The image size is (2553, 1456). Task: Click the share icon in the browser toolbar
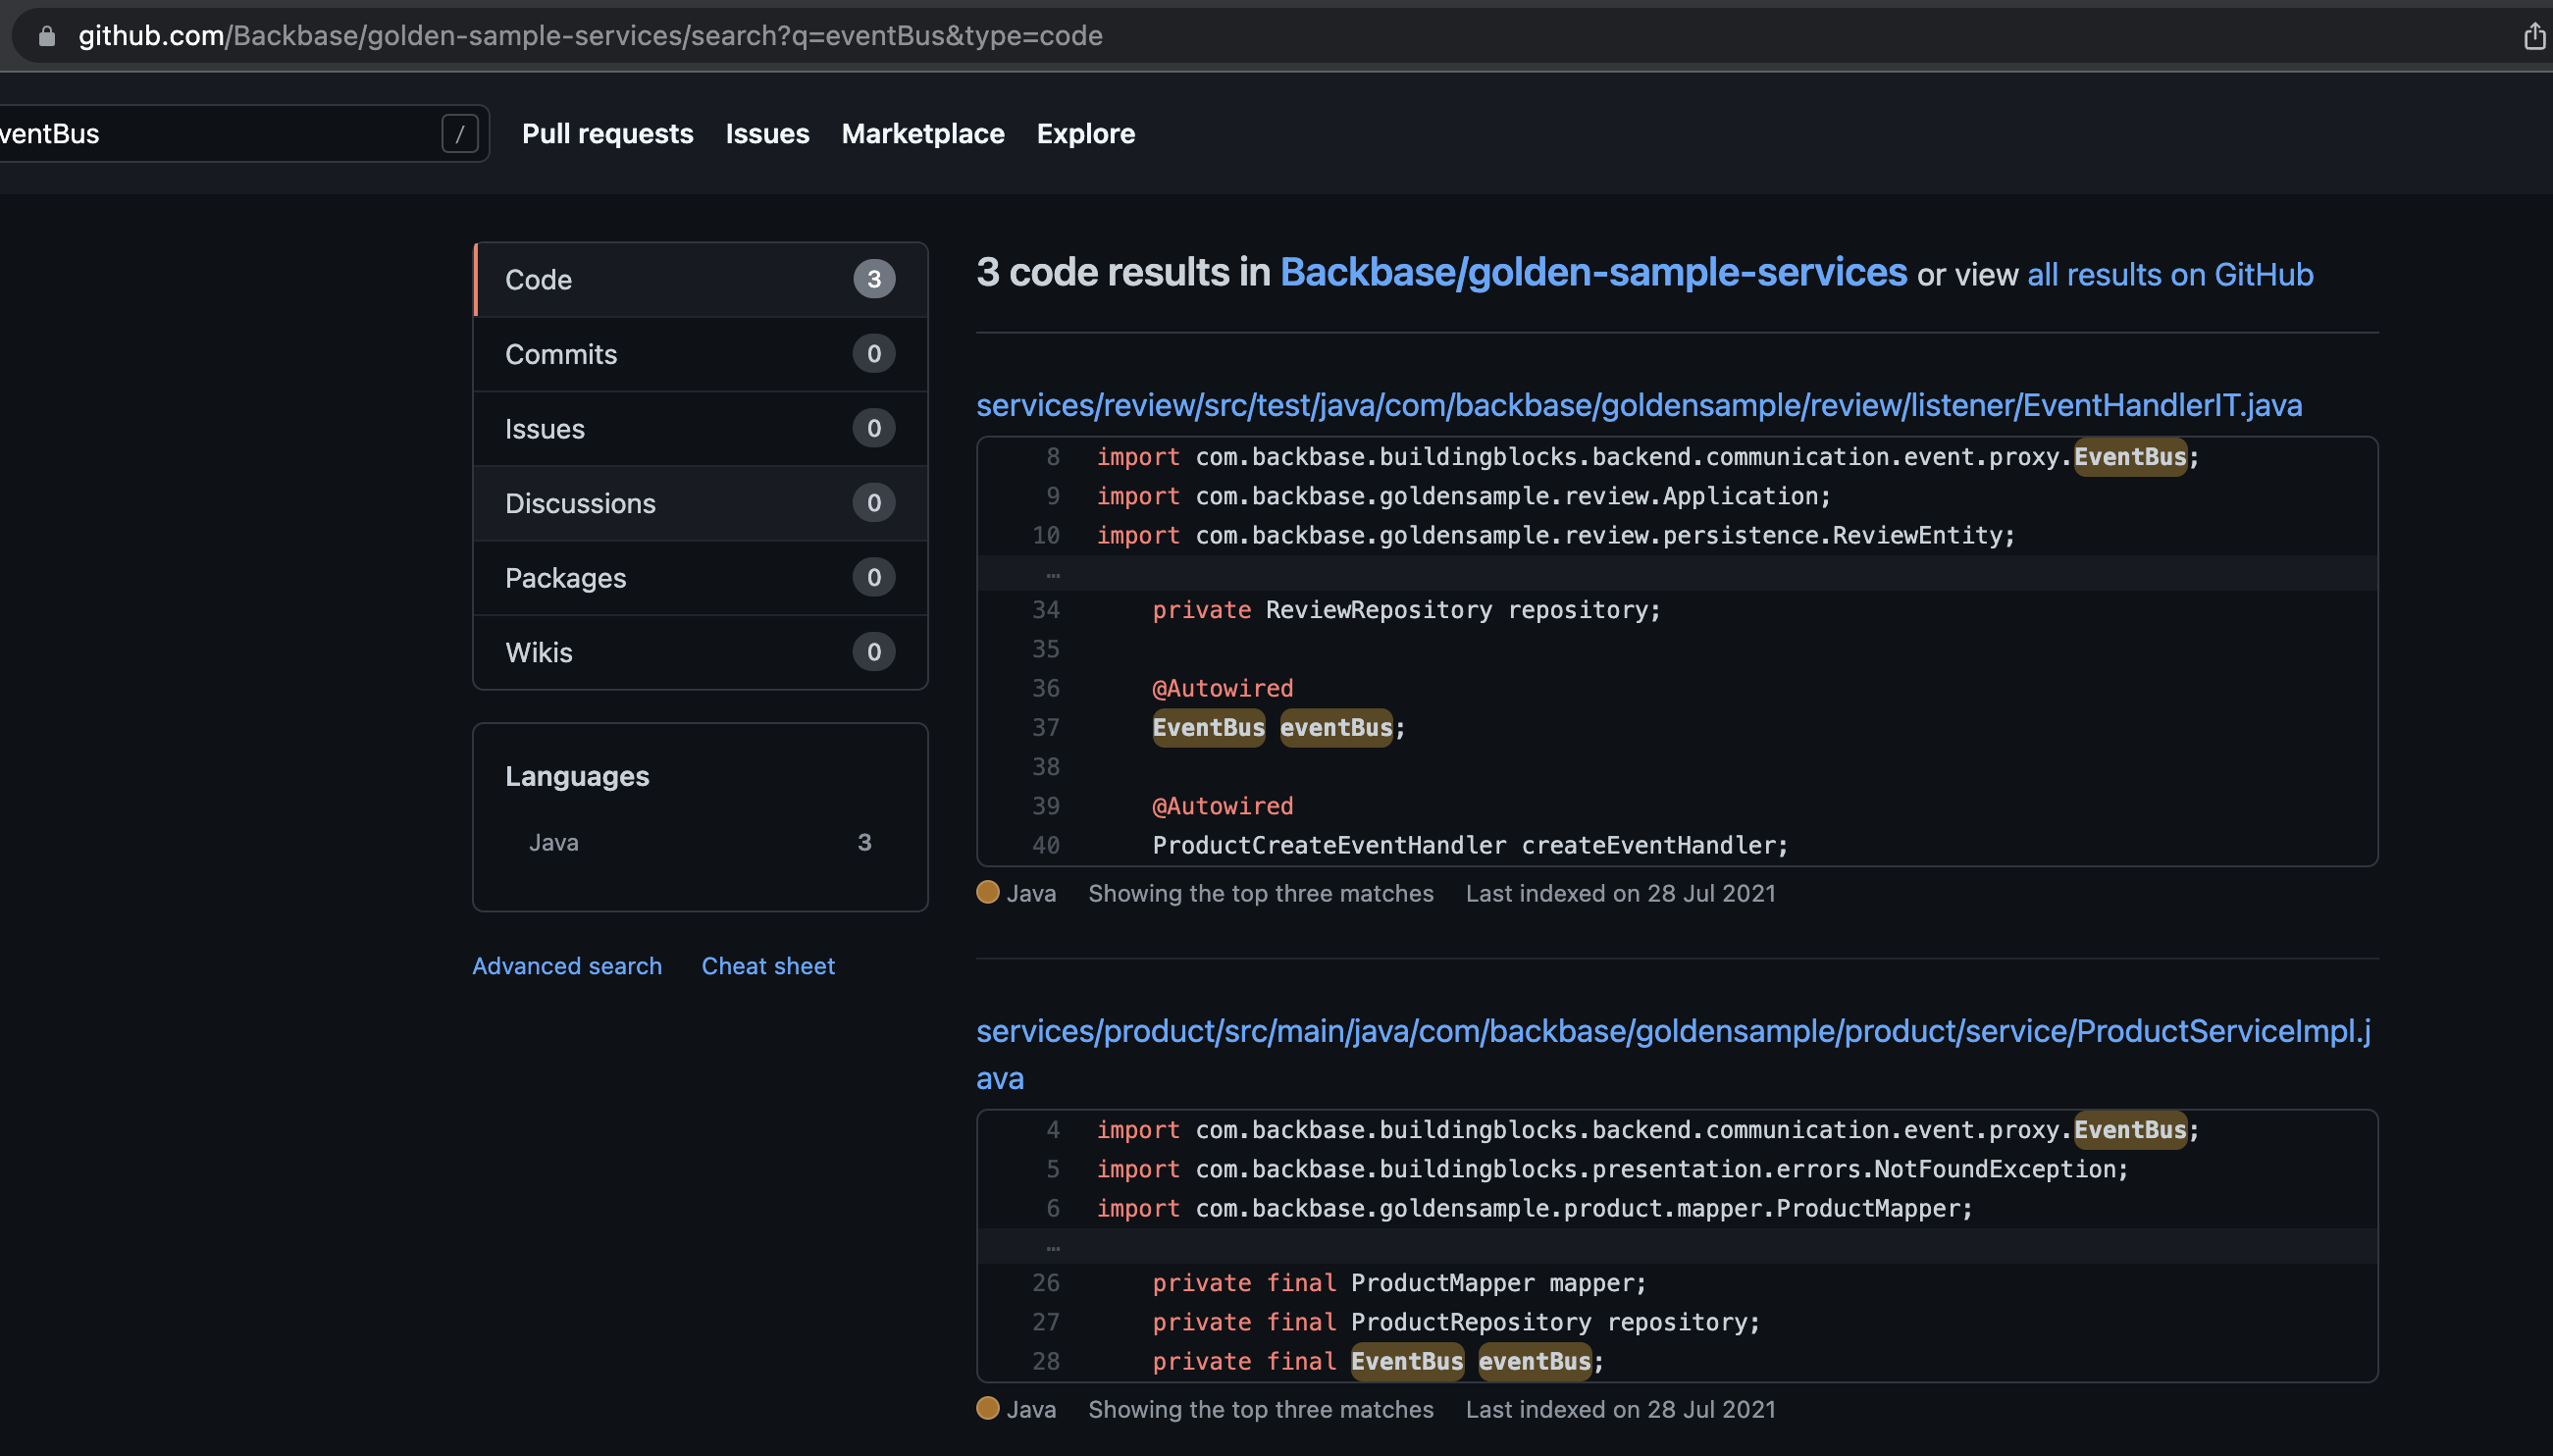click(2533, 36)
